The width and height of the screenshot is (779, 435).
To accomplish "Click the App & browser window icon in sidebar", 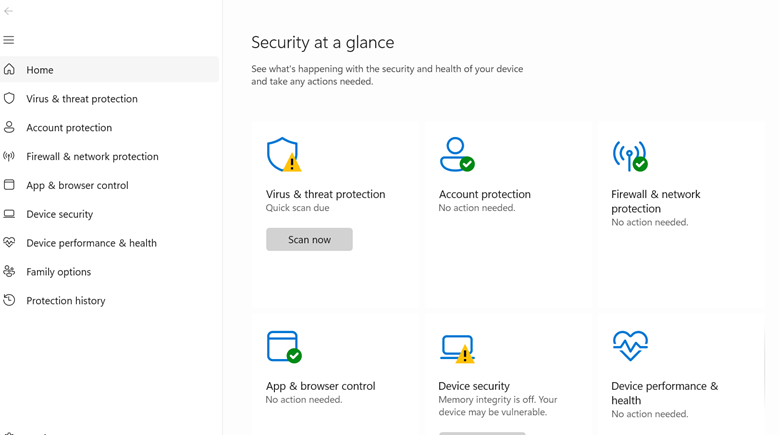I will pyautogui.click(x=9, y=185).
